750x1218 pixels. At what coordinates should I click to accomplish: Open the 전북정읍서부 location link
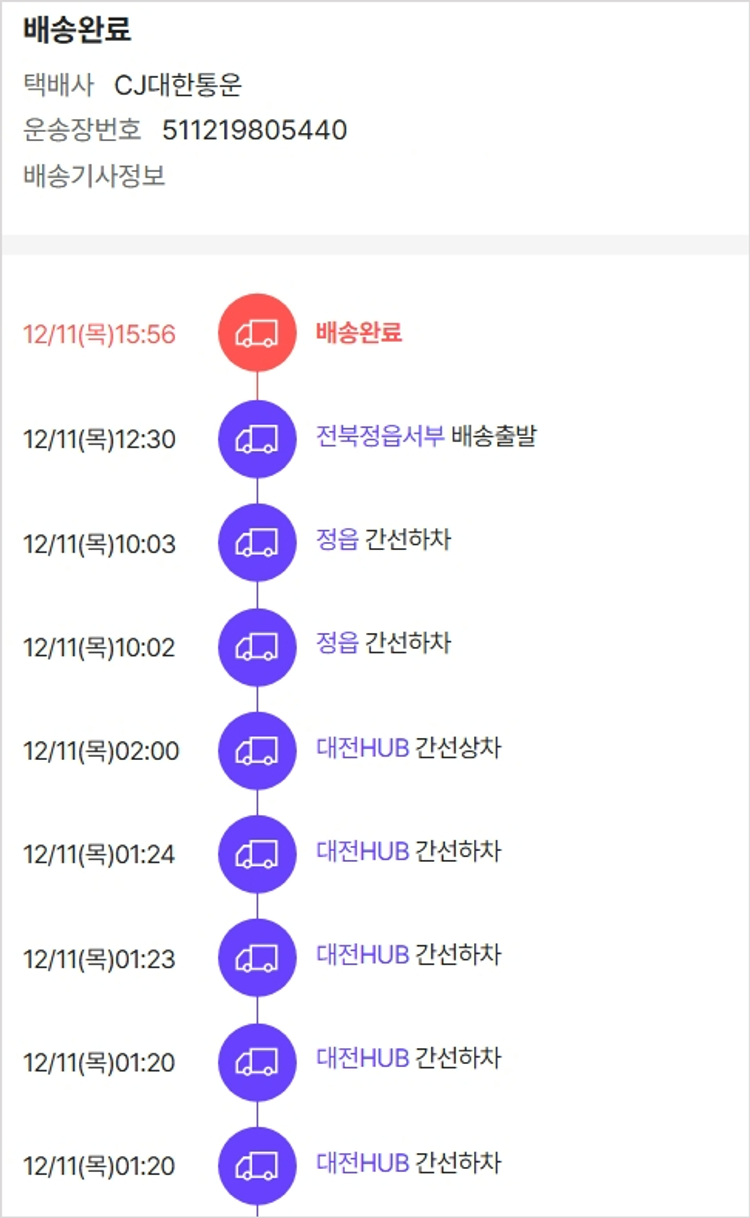(x=380, y=437)
